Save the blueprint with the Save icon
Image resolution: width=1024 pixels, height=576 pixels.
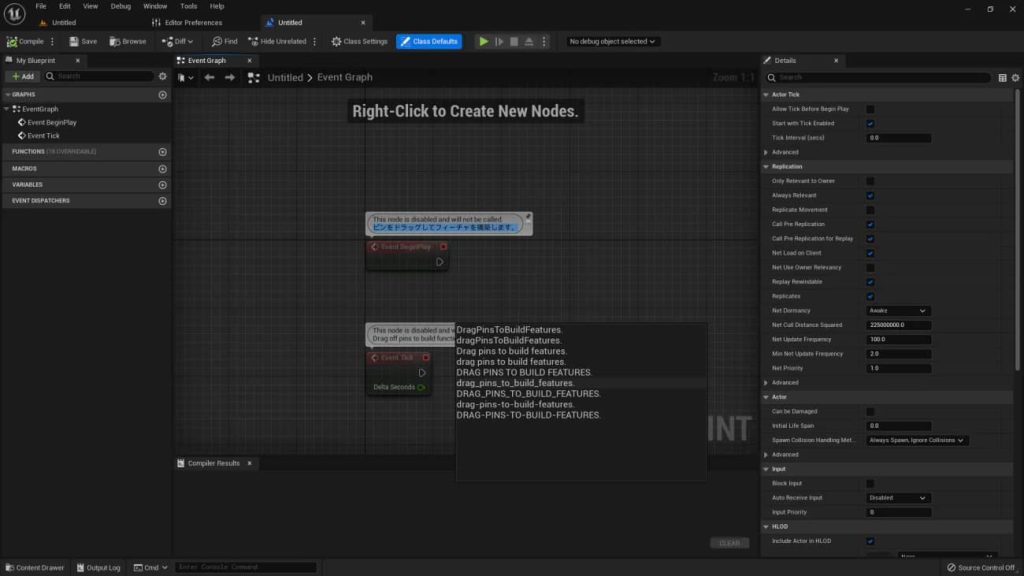pyautogui.click(x=74, y=41)
